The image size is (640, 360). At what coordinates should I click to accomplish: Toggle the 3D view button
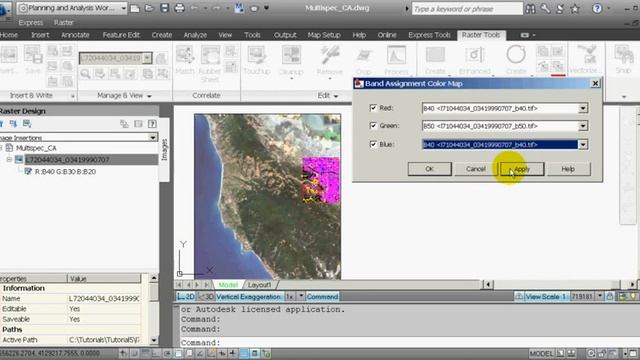click(206, 296)
